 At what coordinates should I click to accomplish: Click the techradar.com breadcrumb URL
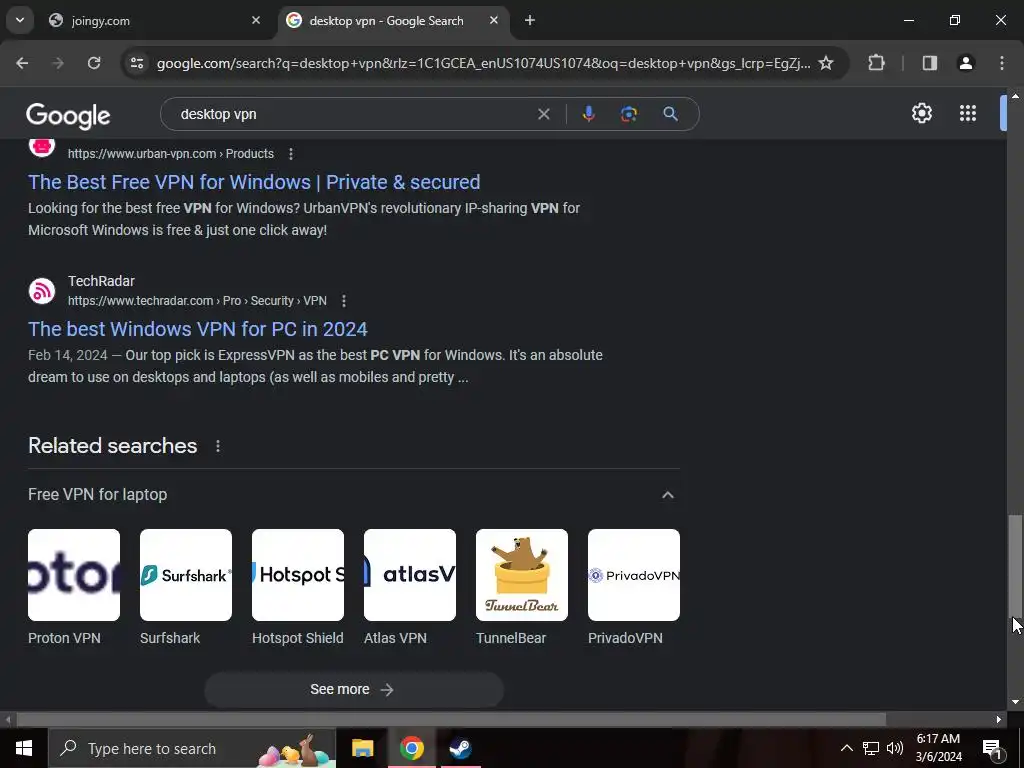tap(197, 301)
